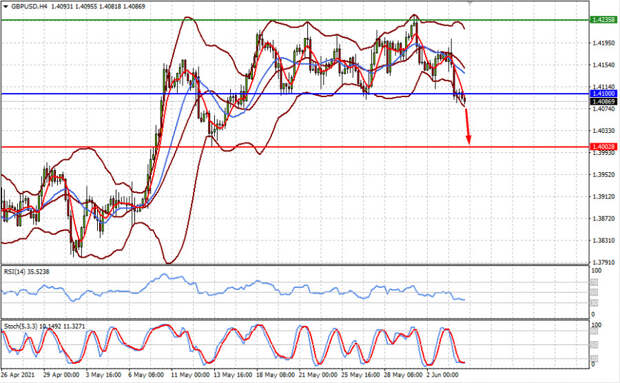The image size is (620, 383).
Task: Click the 18 May 08:00 time label
Action: pyautogui.click(x=275, y=375)
